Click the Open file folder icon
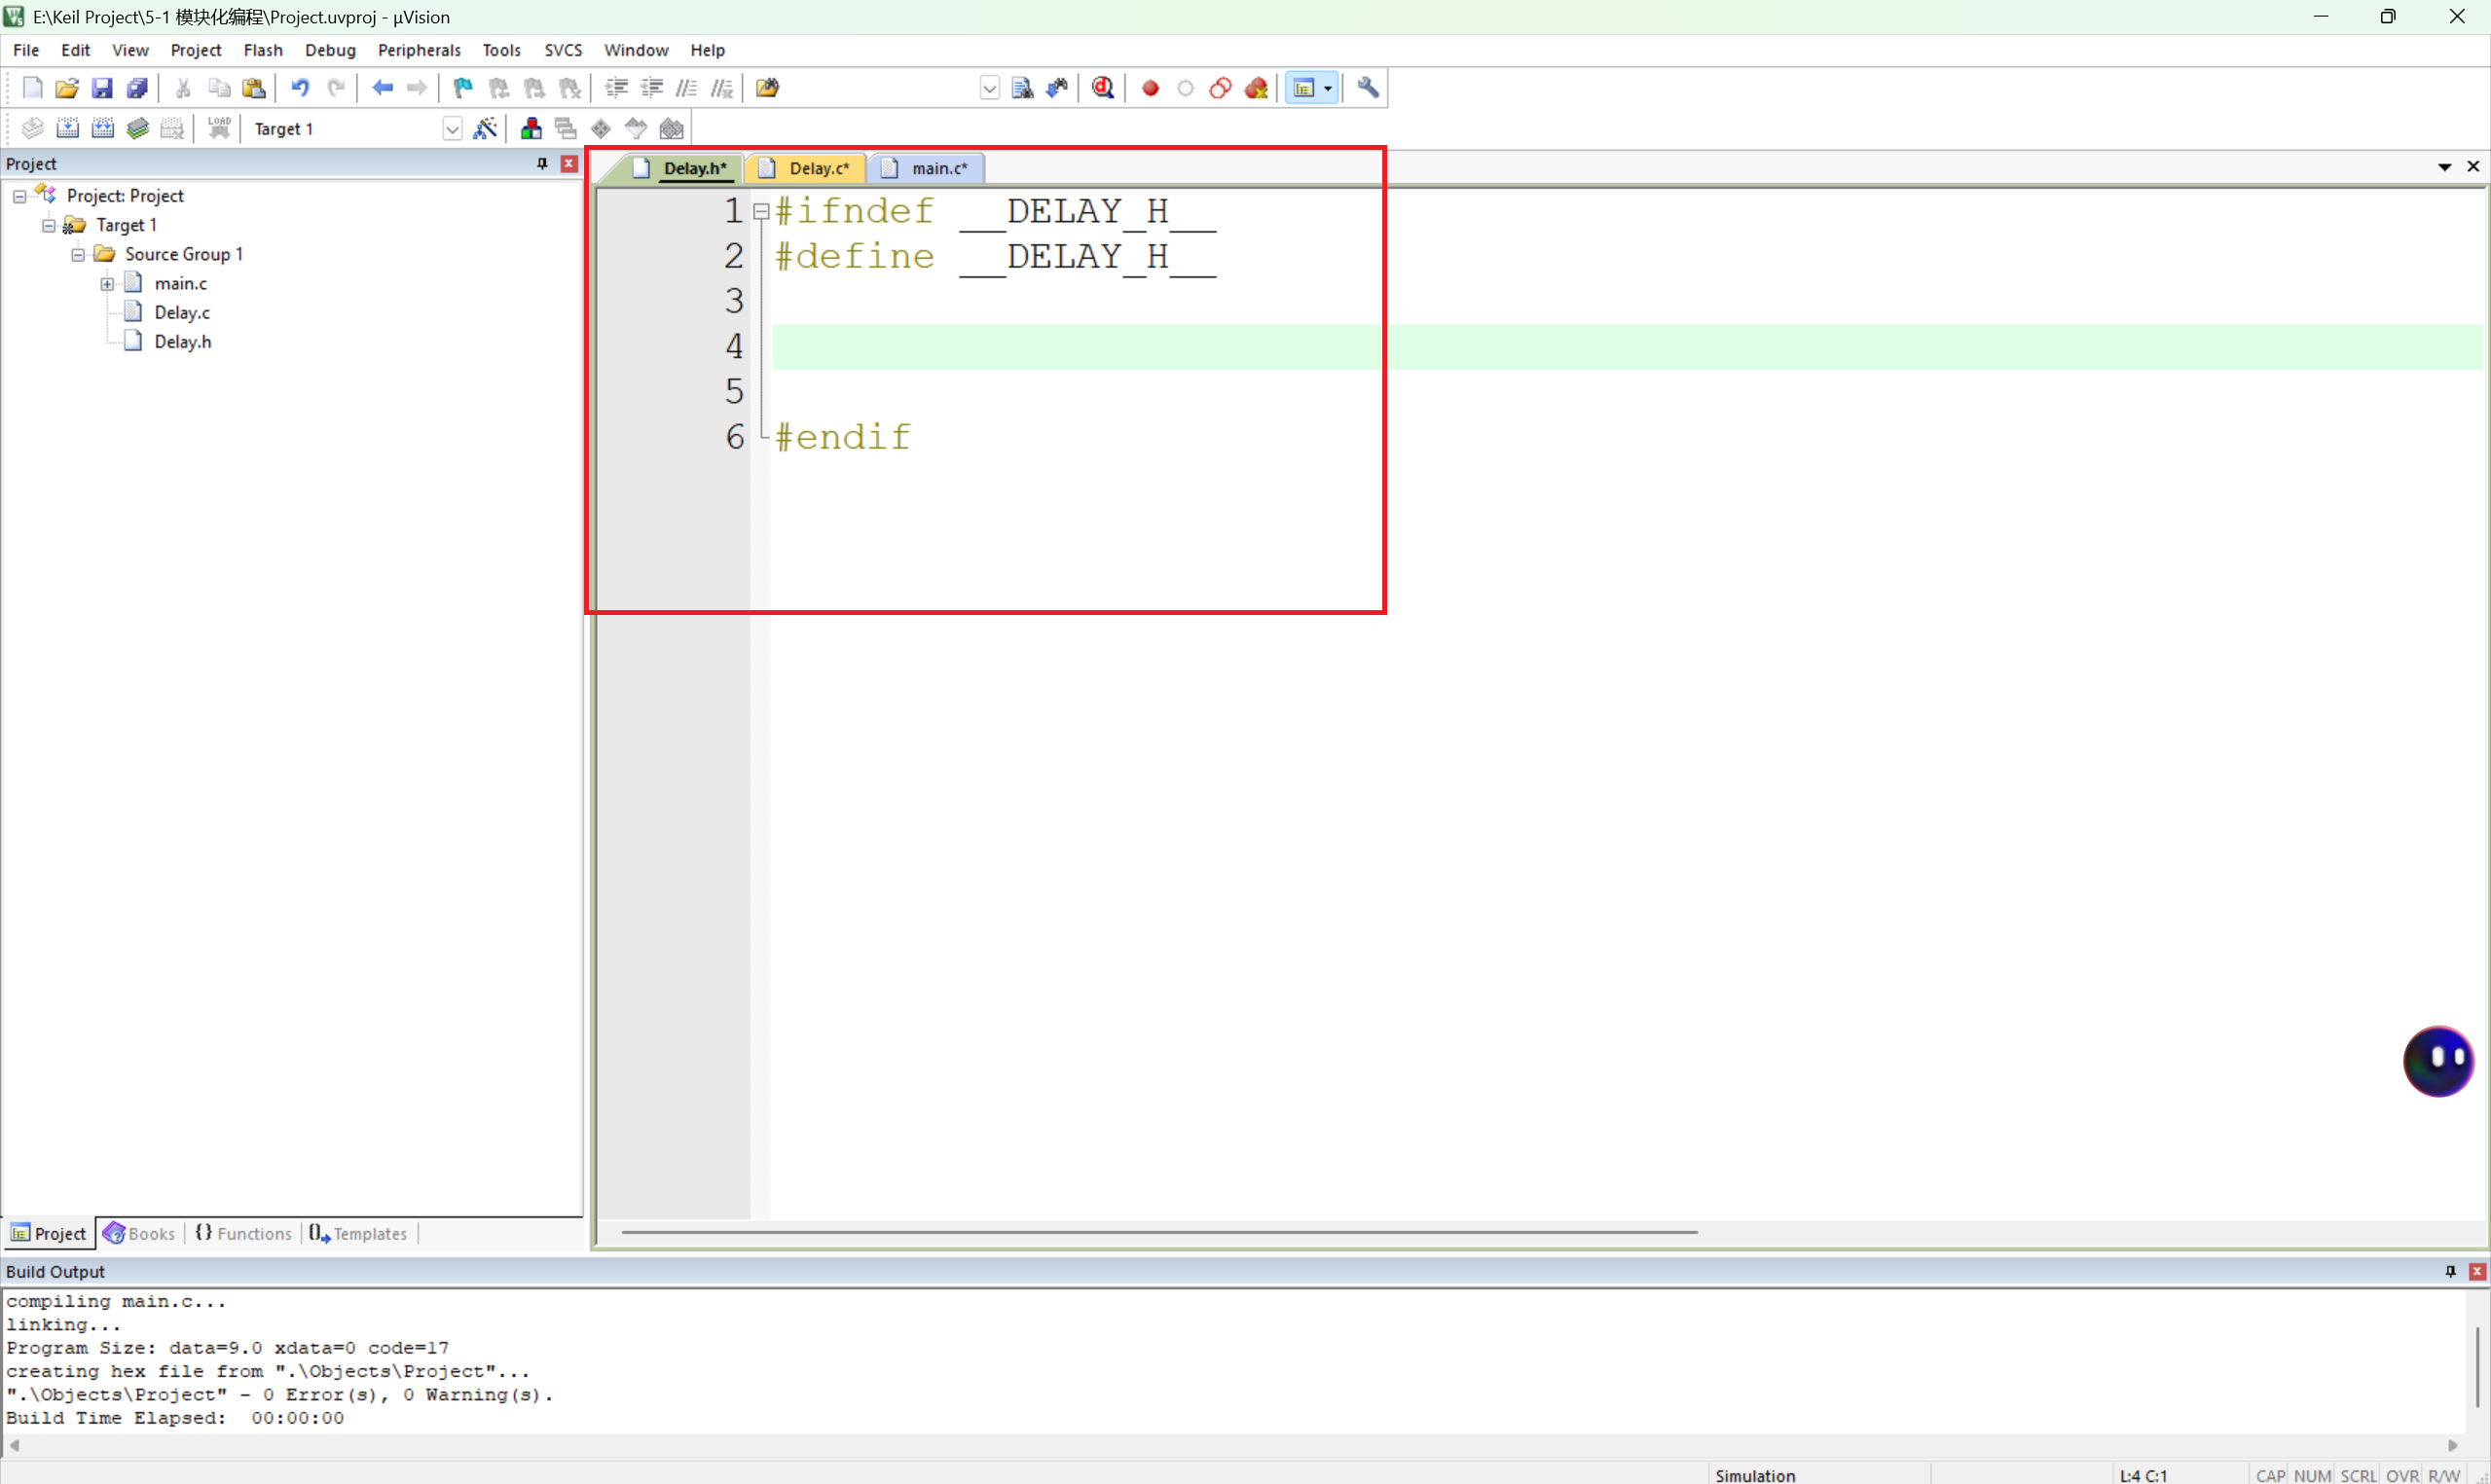The image size is (2491, 1484). click(x=67, y=88)
